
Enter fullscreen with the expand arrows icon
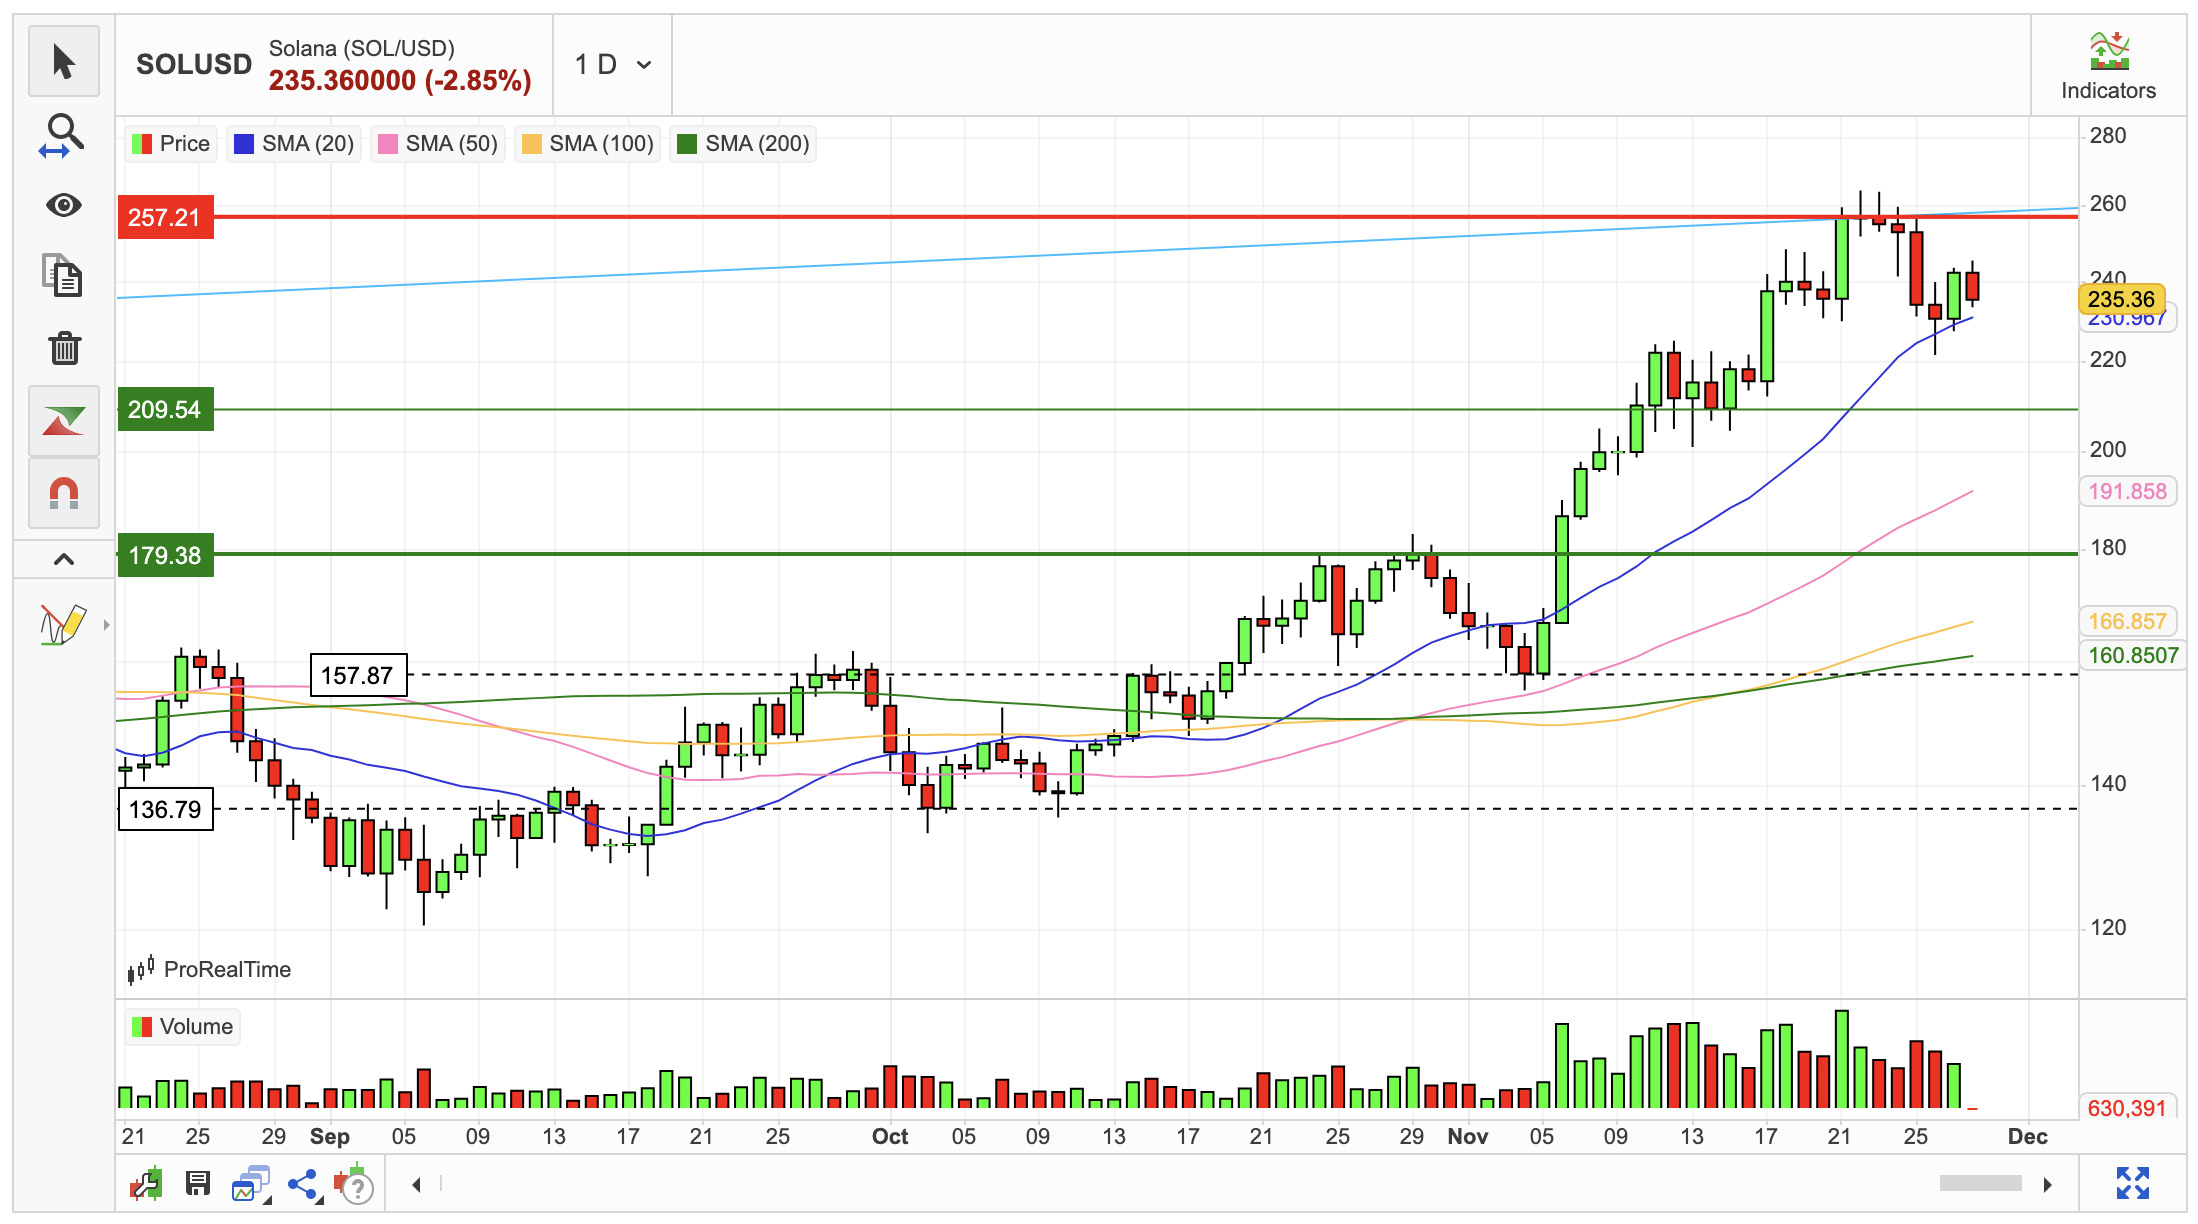click(x=2133, y=1183)
